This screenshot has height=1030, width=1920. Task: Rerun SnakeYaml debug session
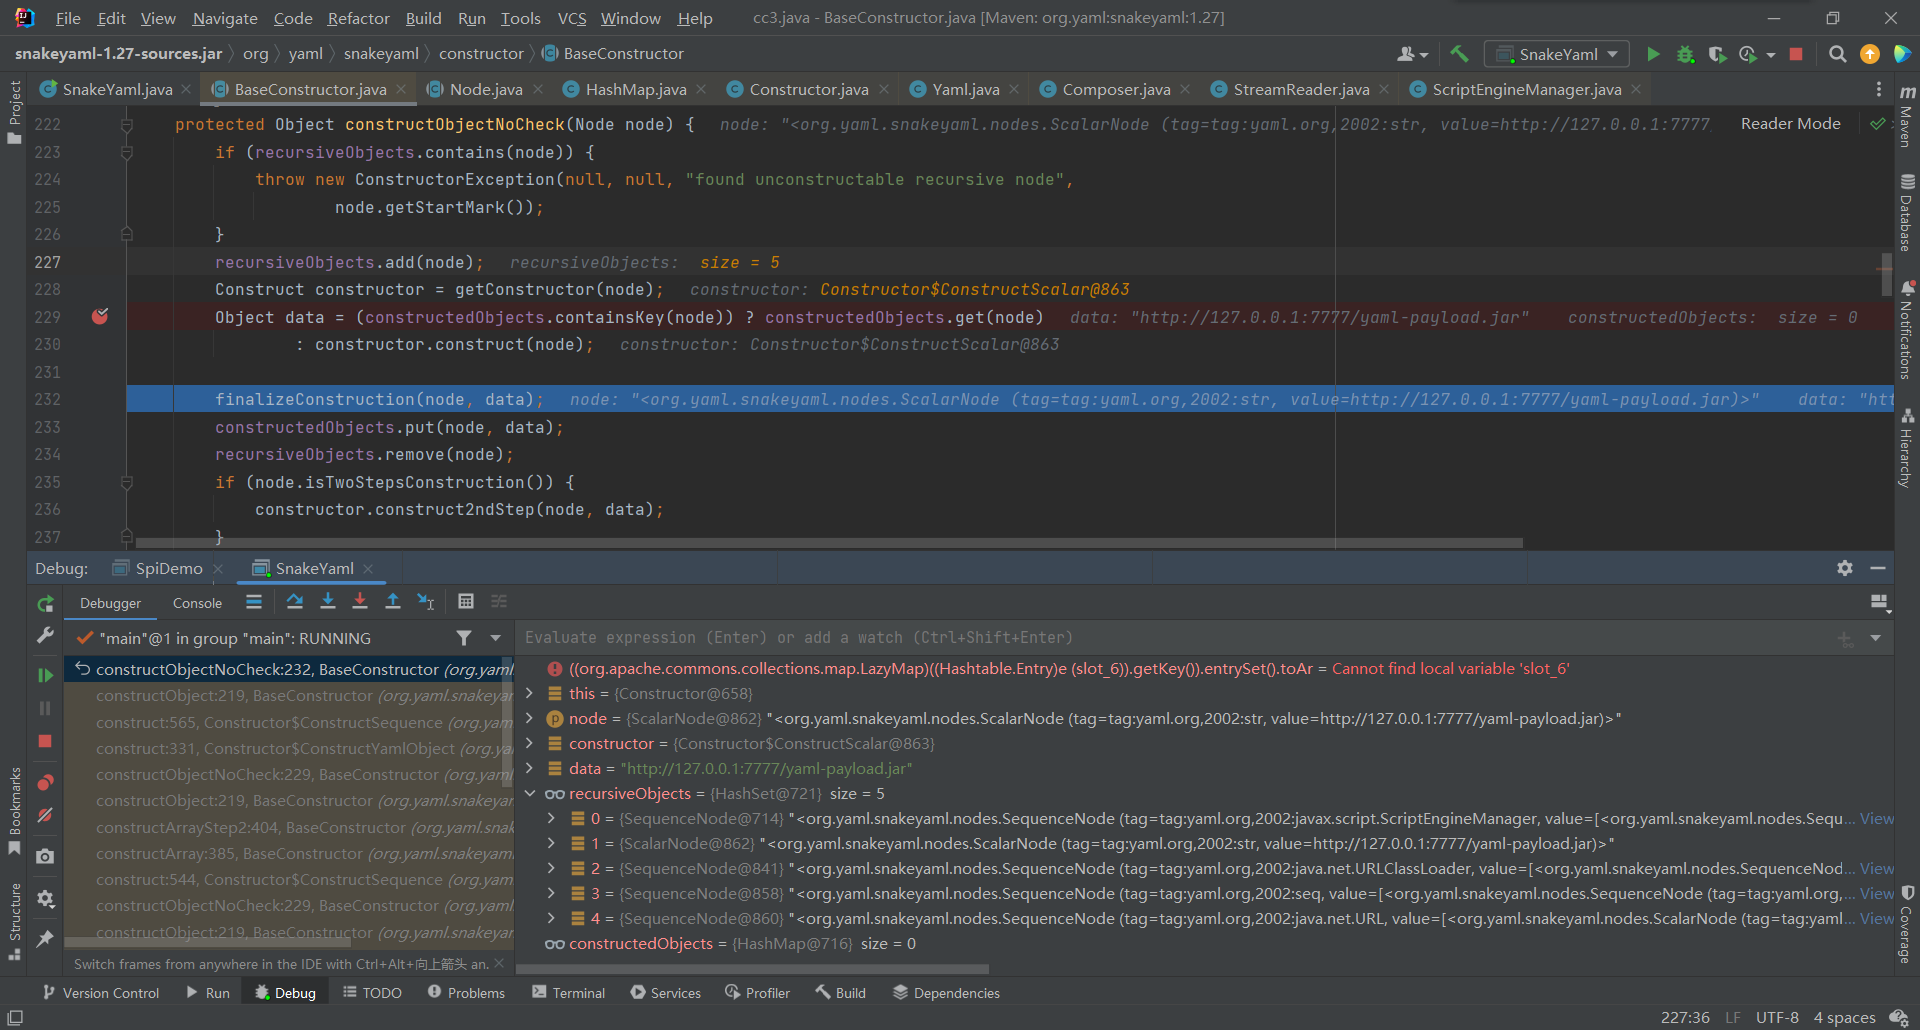pos(45,604)
